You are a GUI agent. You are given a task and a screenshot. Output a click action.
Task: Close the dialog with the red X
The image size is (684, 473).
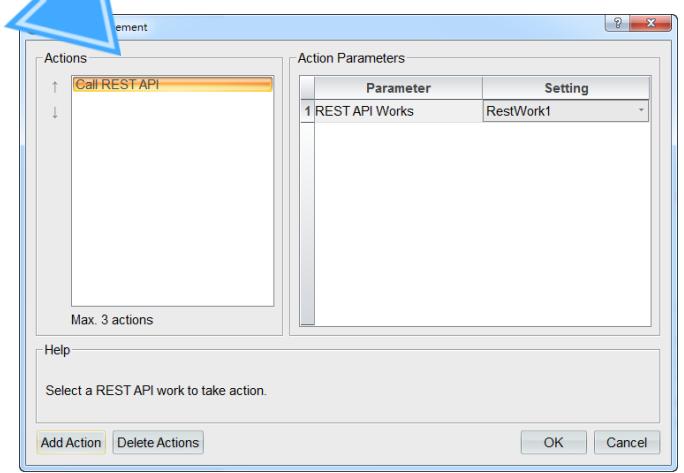click(x=650, y=23)
